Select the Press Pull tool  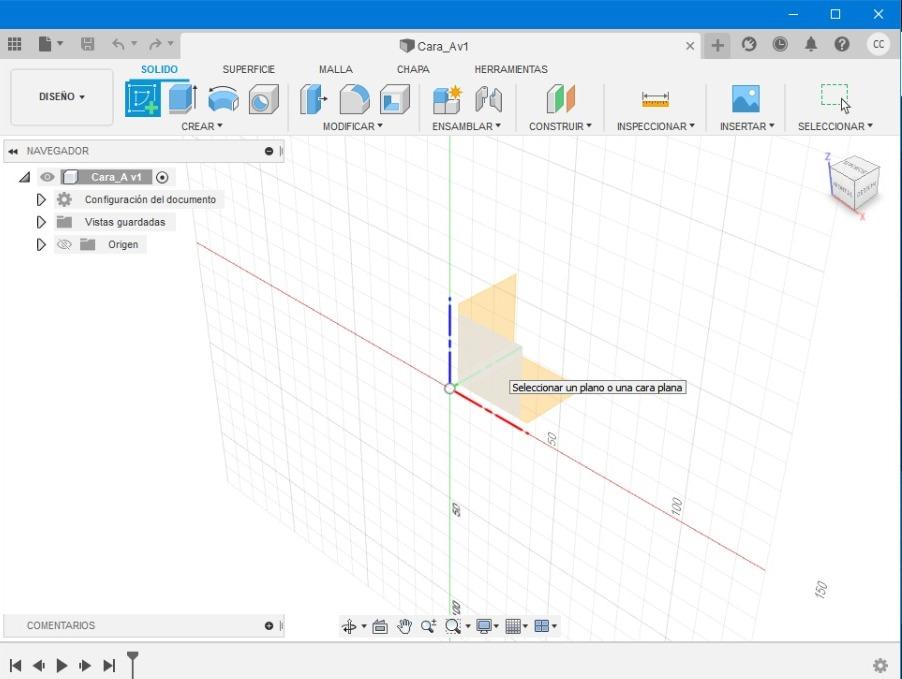[x=314, y=99]
